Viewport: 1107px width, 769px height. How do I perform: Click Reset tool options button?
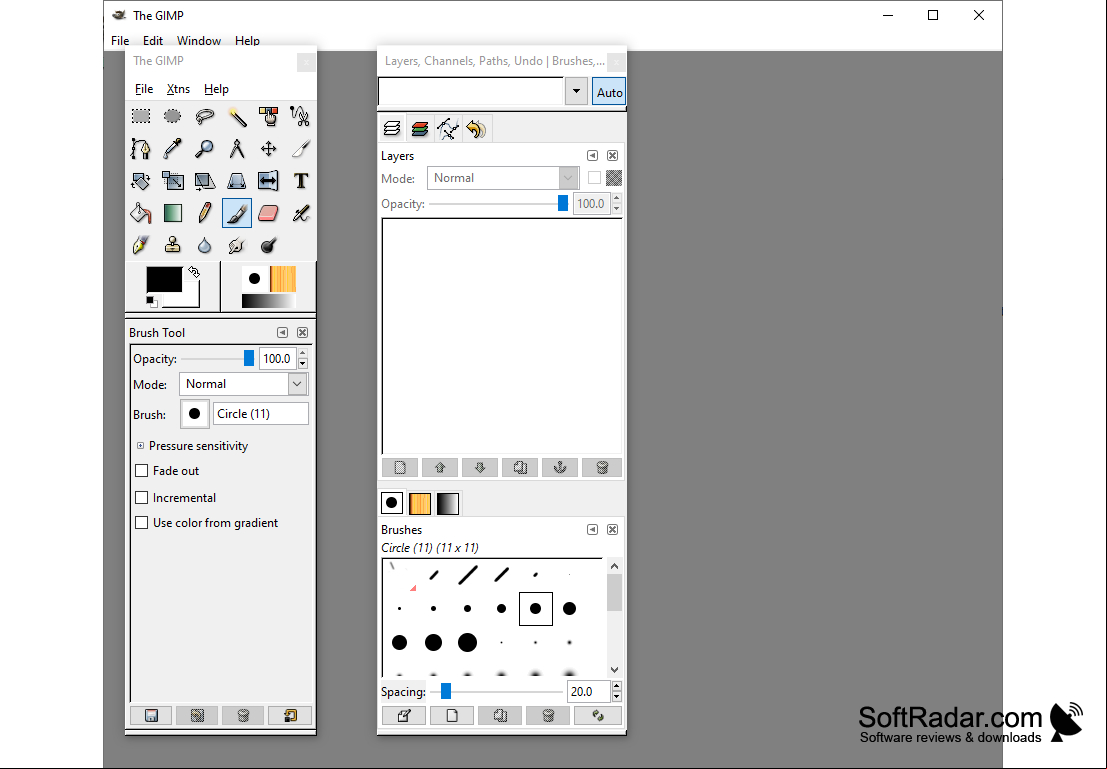(x=290, y=715)
